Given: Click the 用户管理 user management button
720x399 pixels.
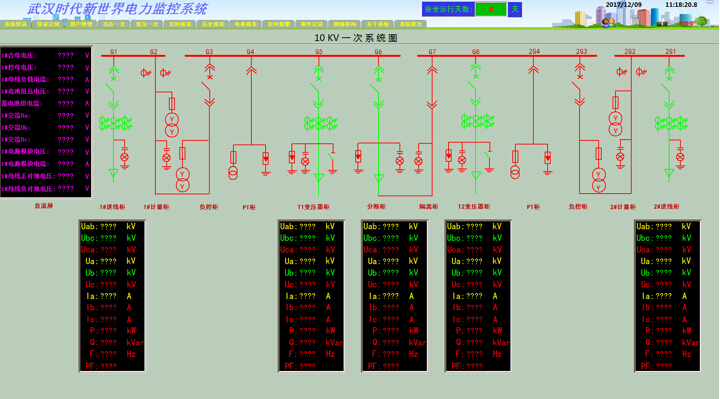Looking at the screenshot, I should (x=81, y=24).
